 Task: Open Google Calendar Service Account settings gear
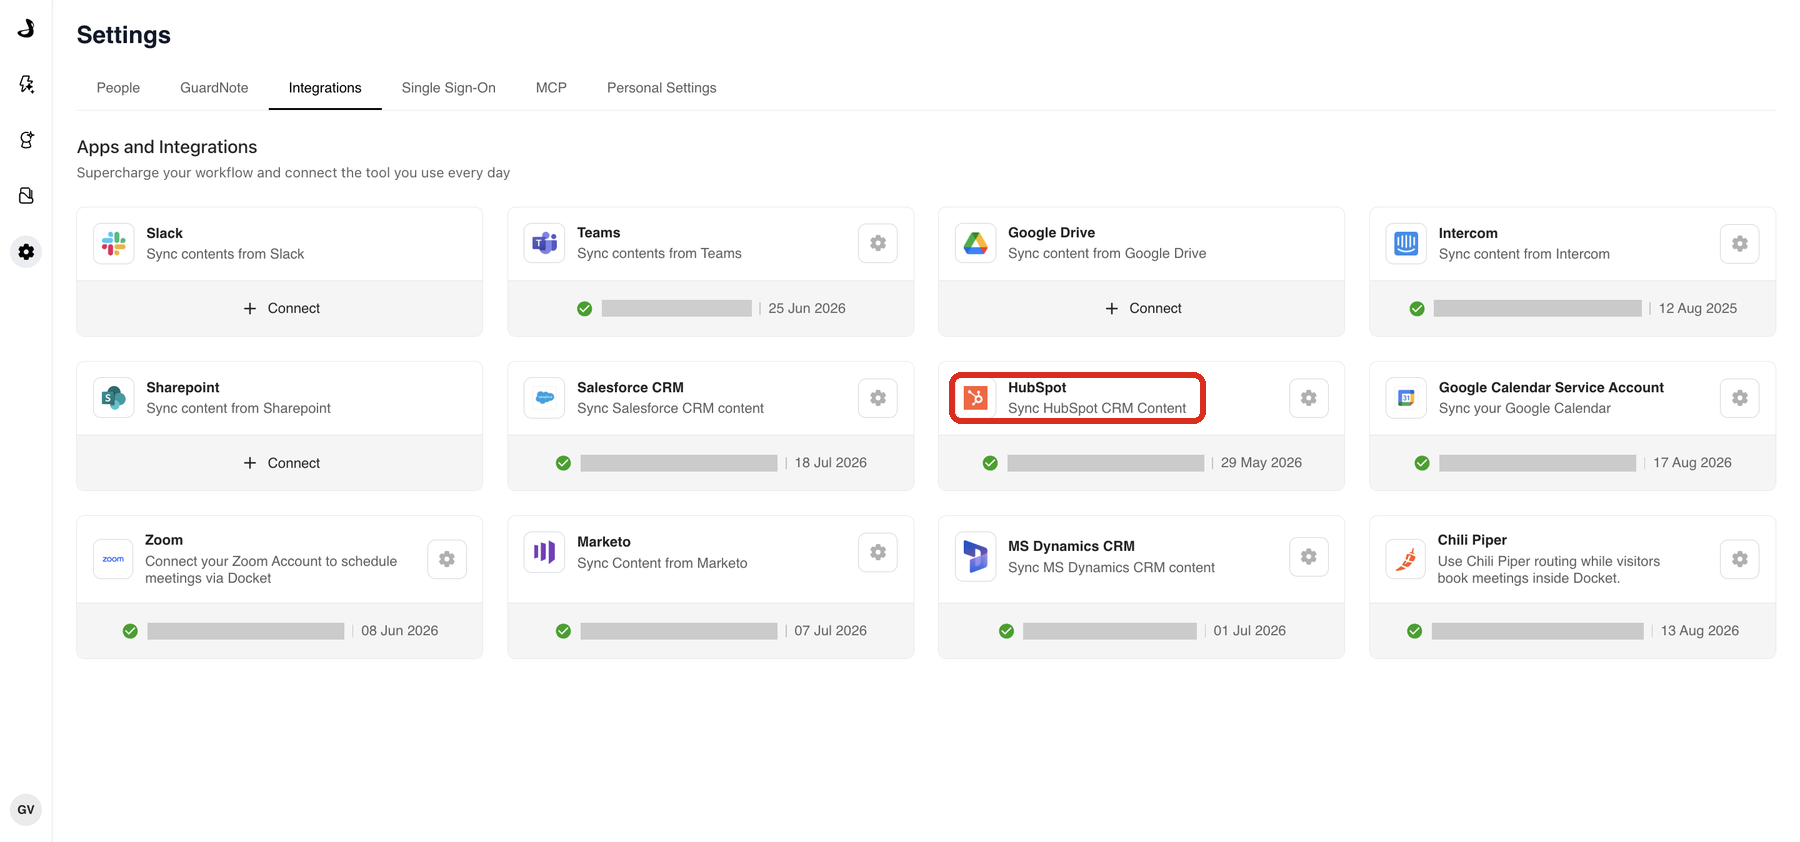click(x=1740, y=398)
